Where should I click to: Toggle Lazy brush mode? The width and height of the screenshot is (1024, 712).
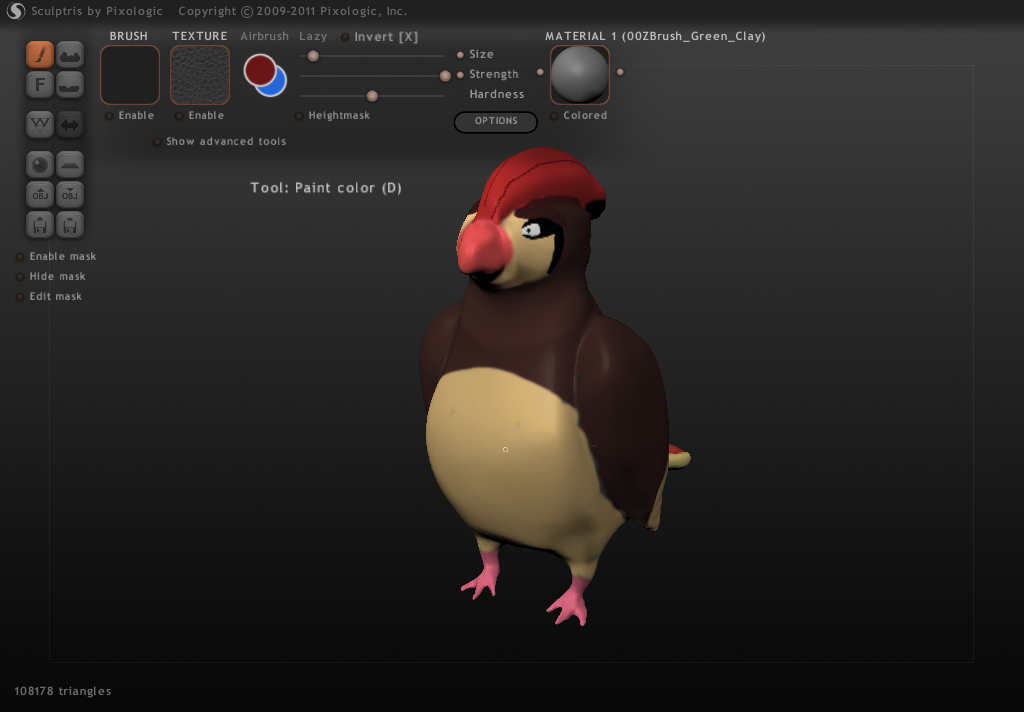(313, 37)
